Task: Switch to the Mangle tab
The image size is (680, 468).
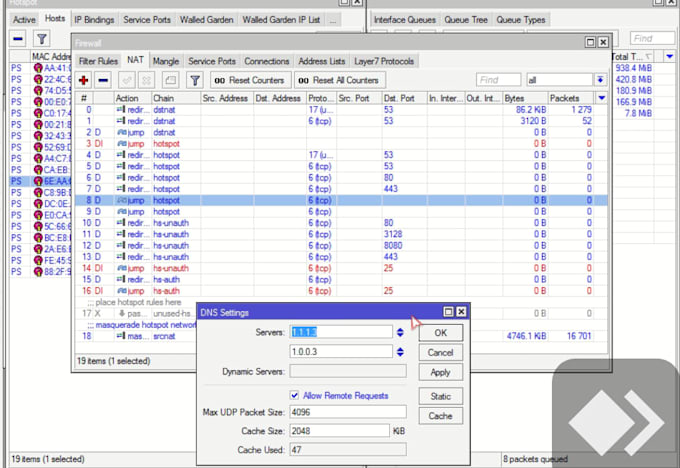Action: (x=166, y=61)
